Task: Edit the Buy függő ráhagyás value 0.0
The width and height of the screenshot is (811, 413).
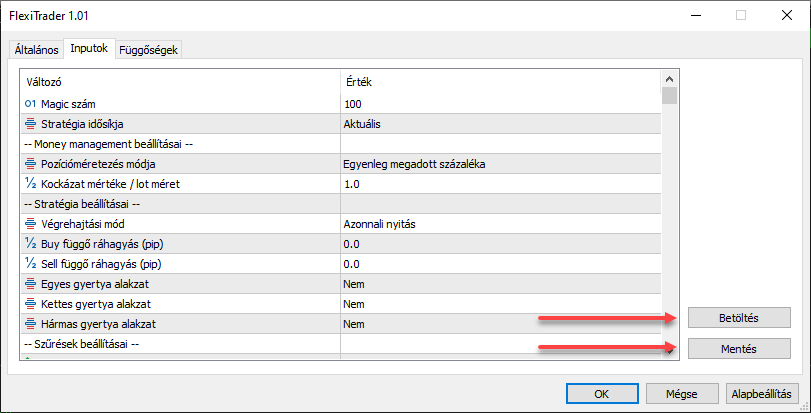Action: pos(500,244)
